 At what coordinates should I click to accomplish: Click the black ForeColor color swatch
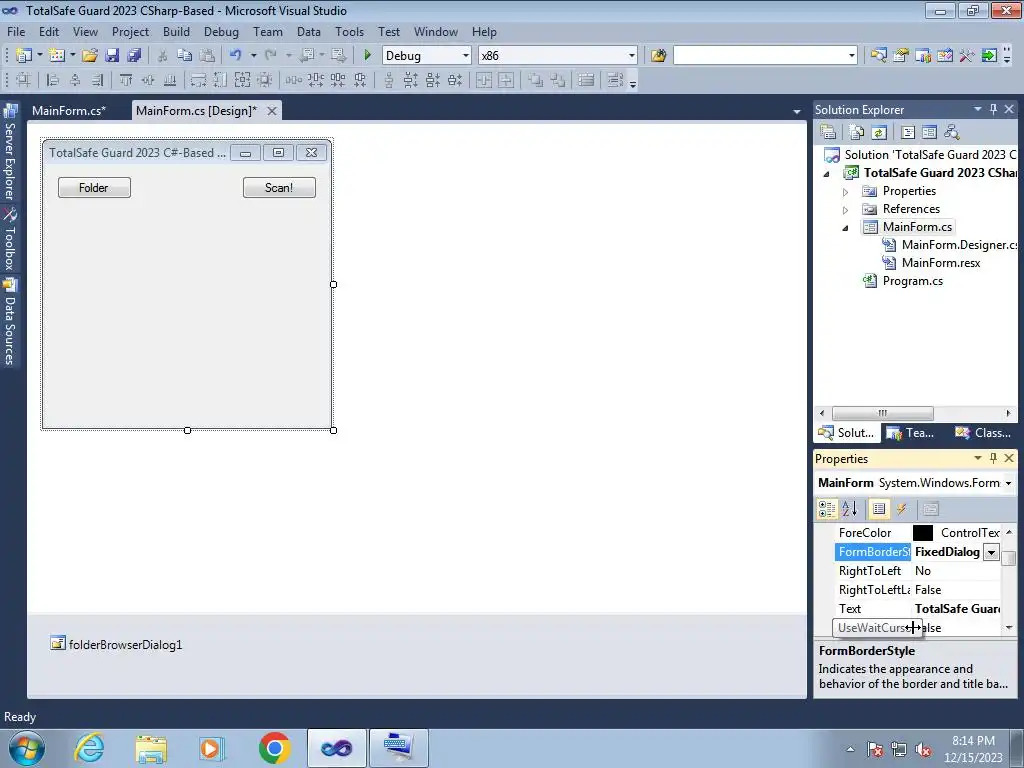(x=923, y=533)
